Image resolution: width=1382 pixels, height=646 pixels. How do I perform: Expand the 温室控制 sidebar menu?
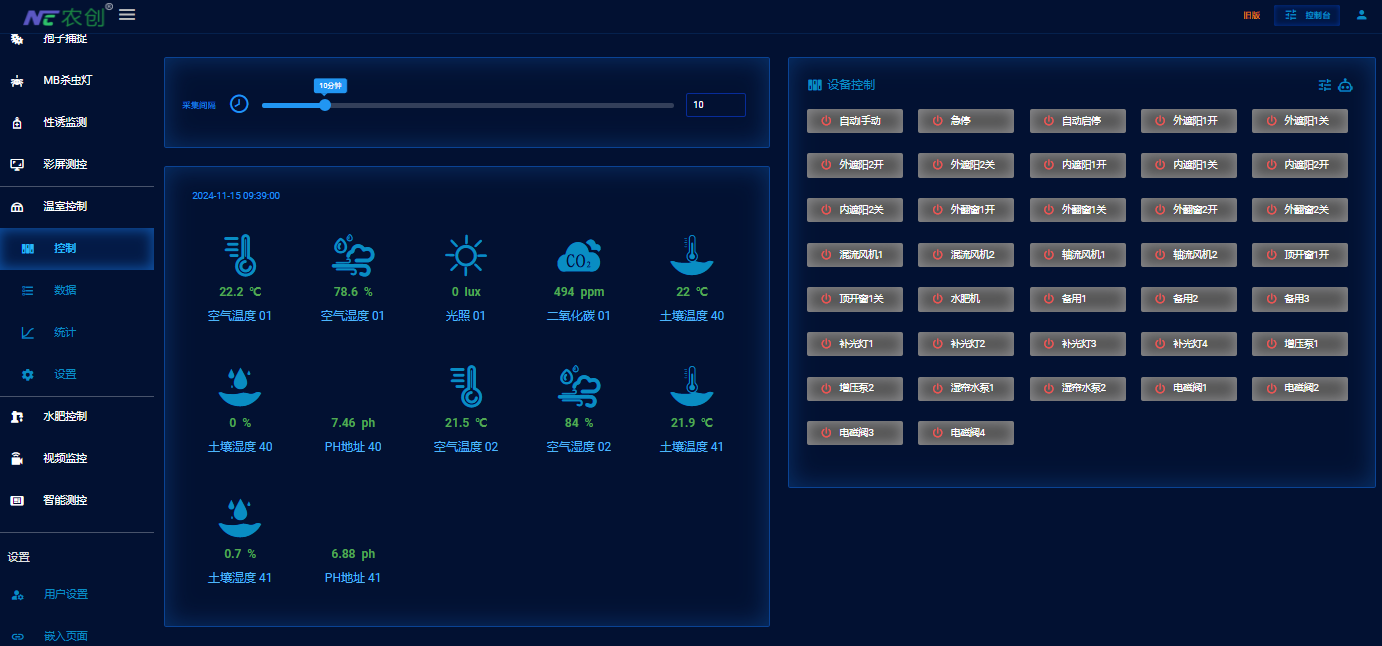(x=65, y=206)
